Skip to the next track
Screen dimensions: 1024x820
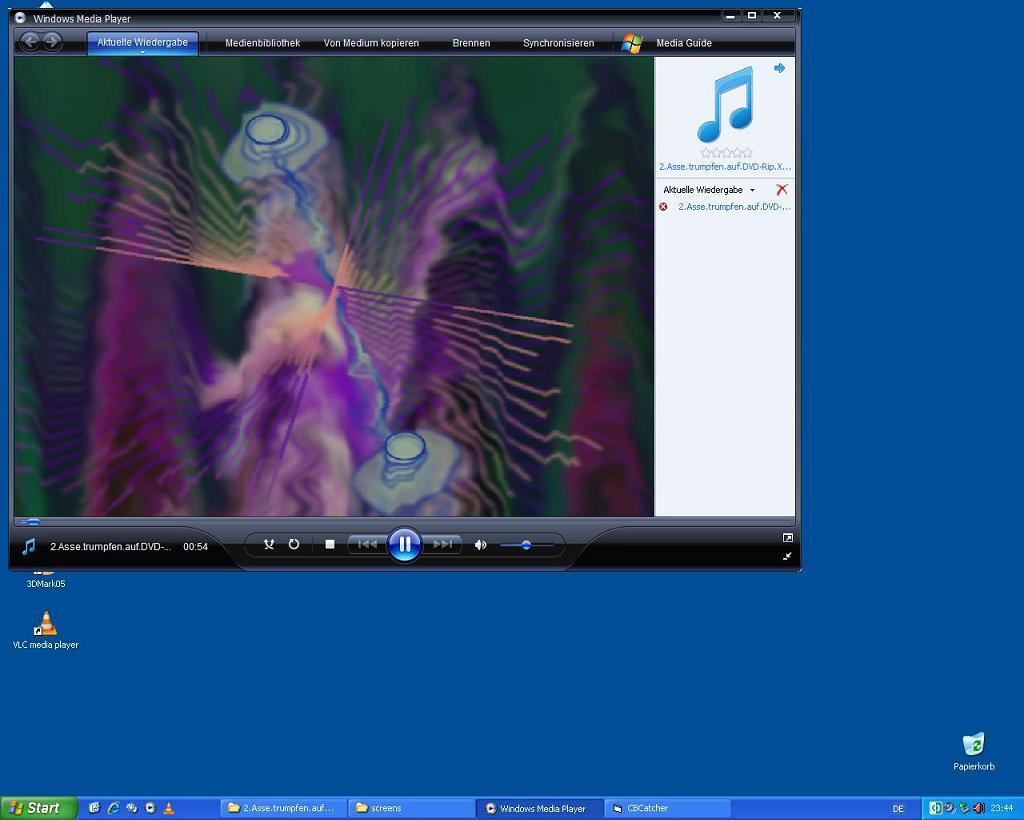pyautogui.click(x=442, y=544)
